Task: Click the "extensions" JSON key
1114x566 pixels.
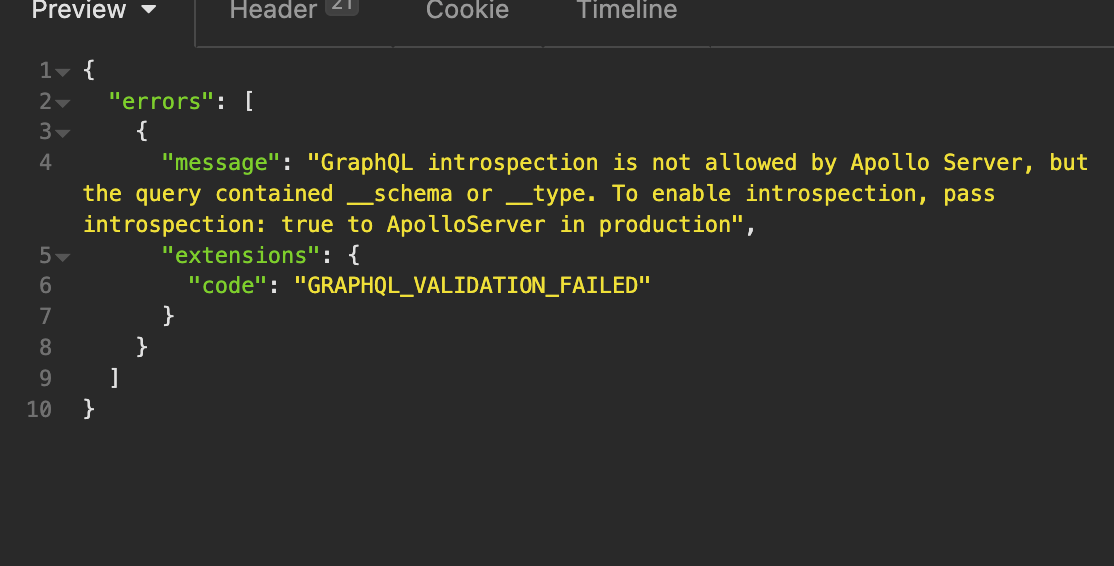Action: 236,255
